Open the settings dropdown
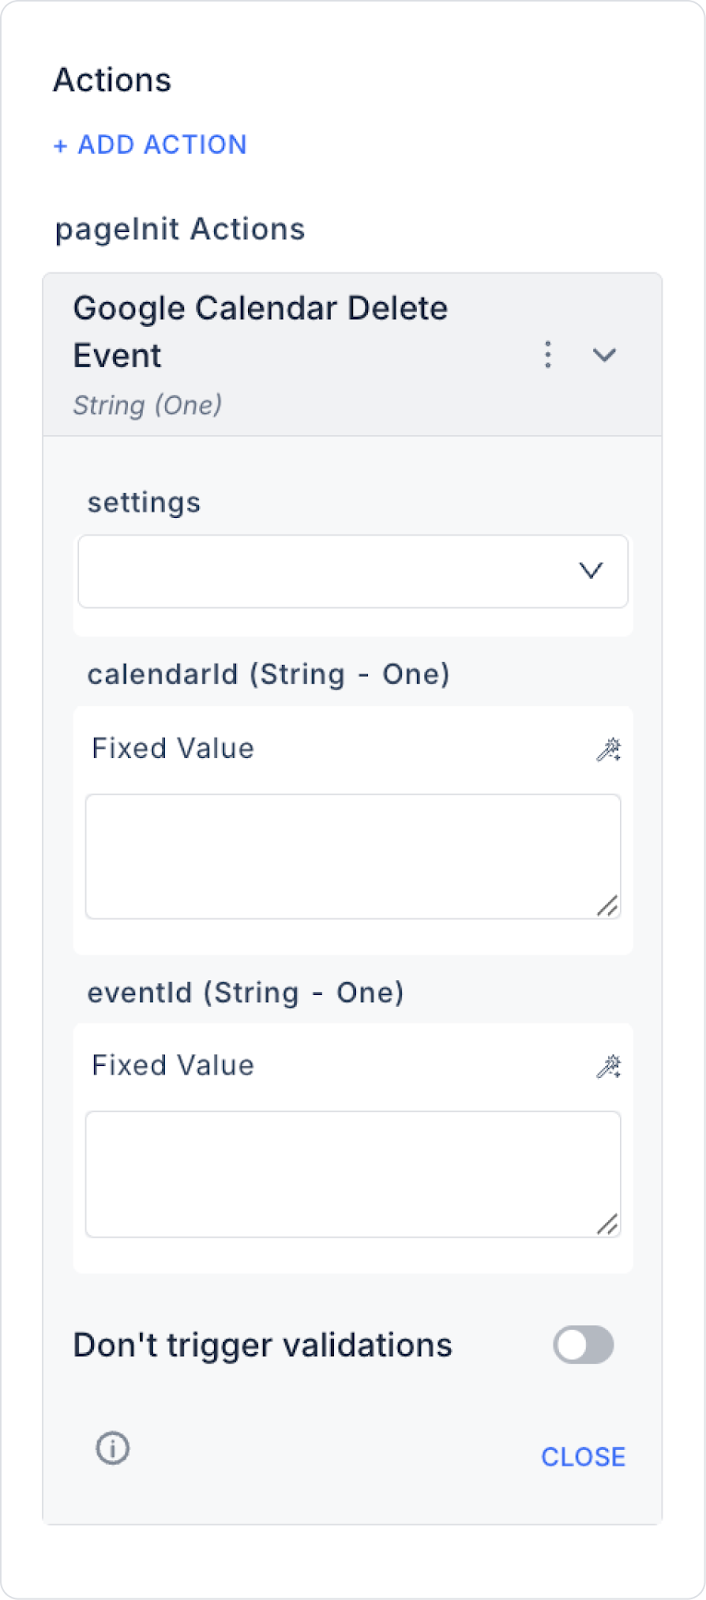Image resolution: width=706 pixels, height=1600 pixels. [353, 571]
